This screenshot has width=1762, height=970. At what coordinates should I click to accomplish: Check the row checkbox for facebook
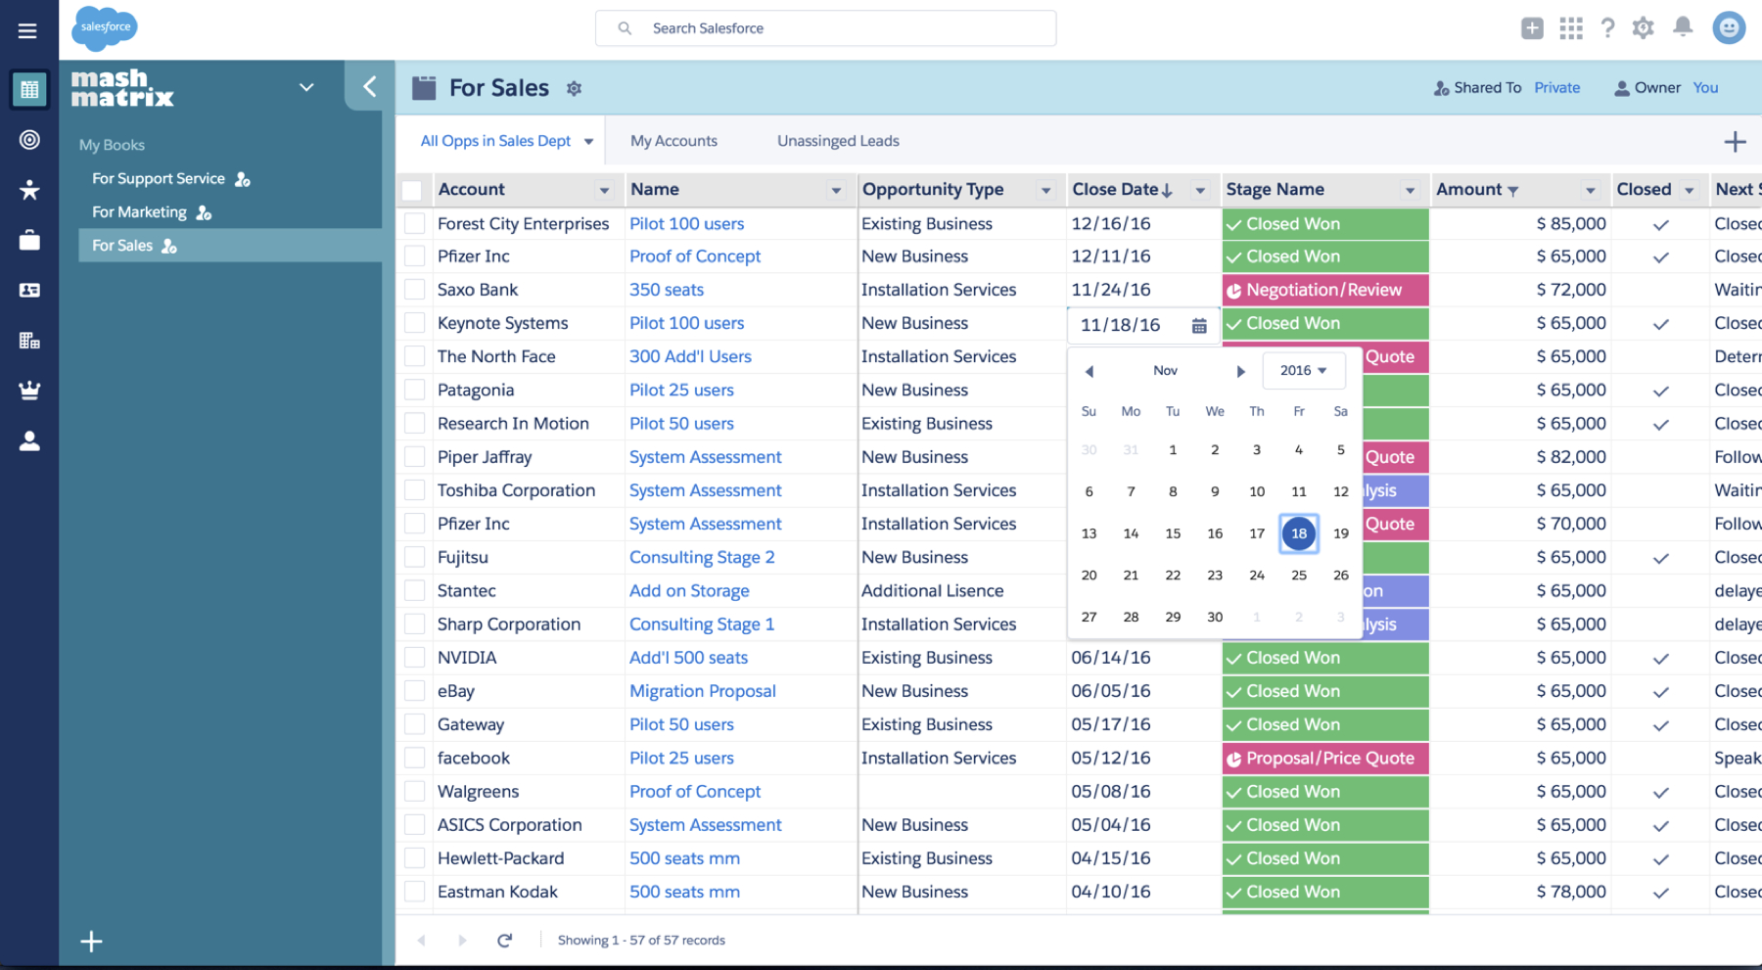(414, 757)
